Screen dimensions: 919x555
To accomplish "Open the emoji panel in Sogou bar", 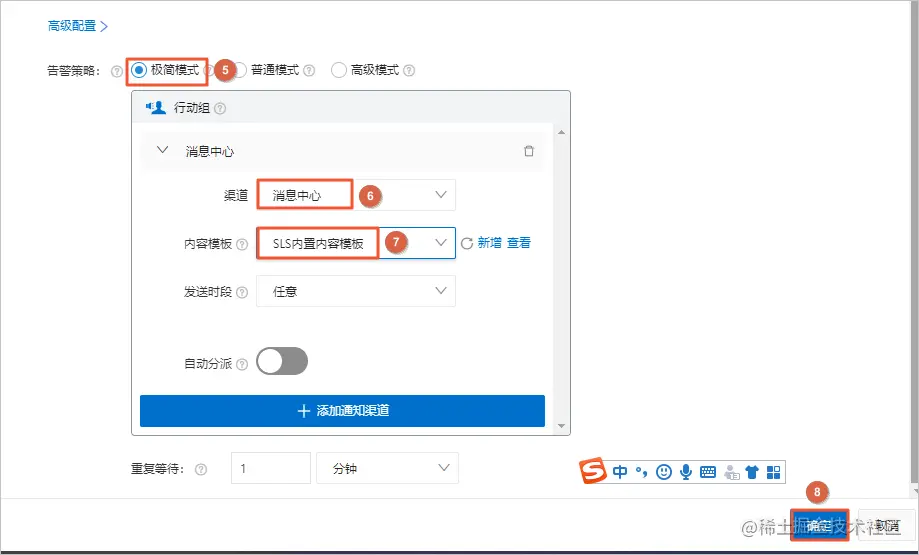I will tap(663, 472).
